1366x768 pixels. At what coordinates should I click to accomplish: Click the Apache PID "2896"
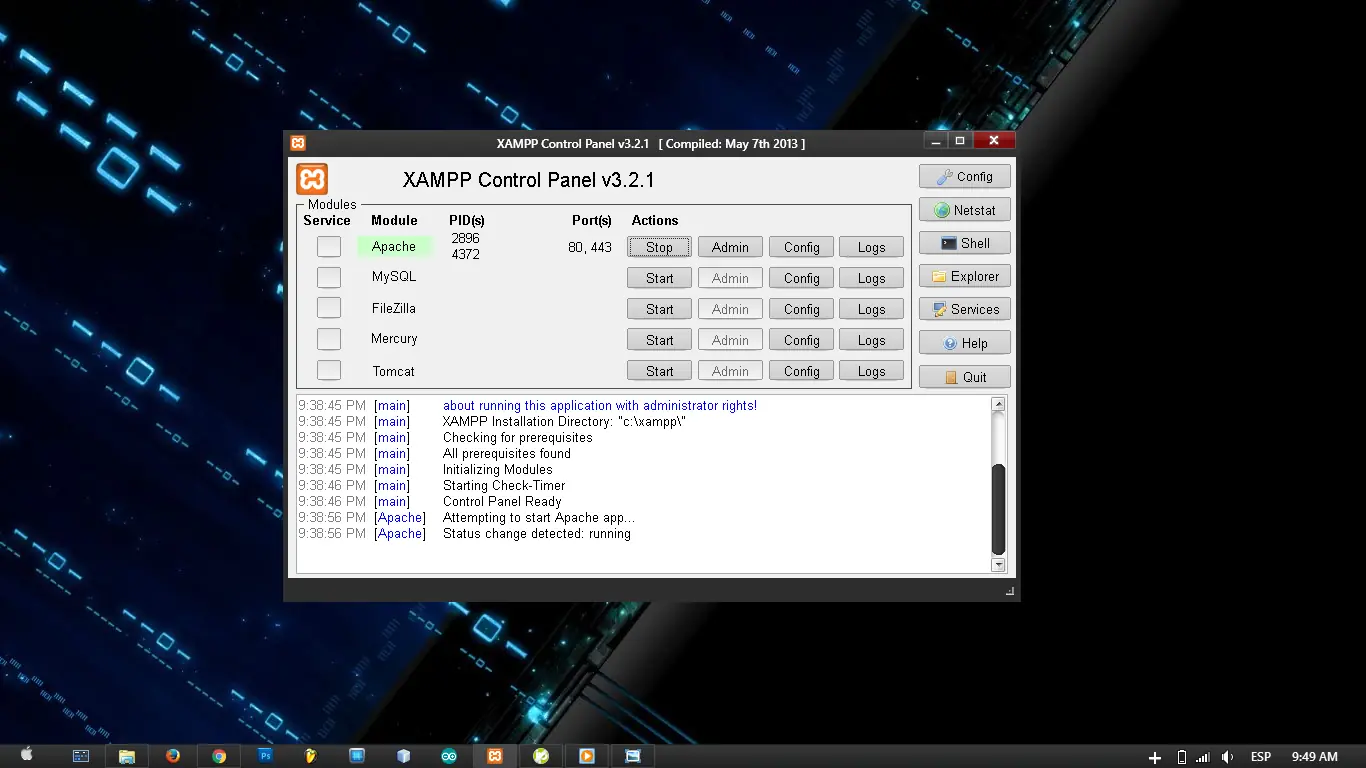pyautogui.click(x=465, y=238)
